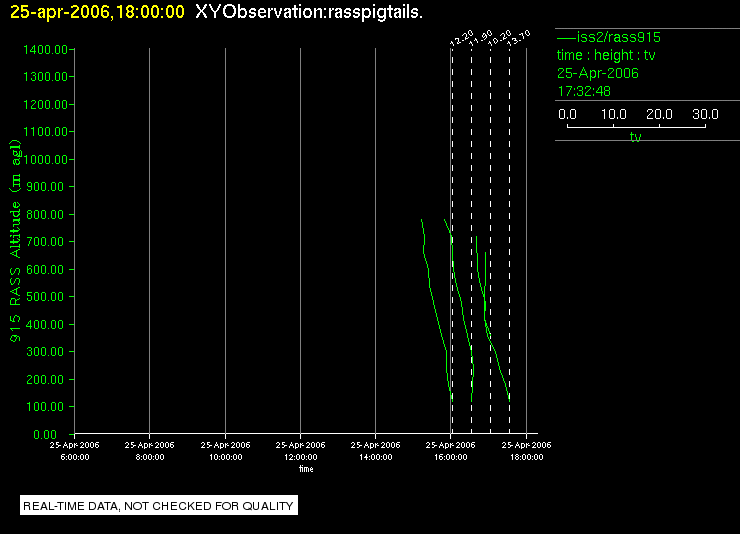Select the iss2/rass915 legend entry

(x=609, y=37)
